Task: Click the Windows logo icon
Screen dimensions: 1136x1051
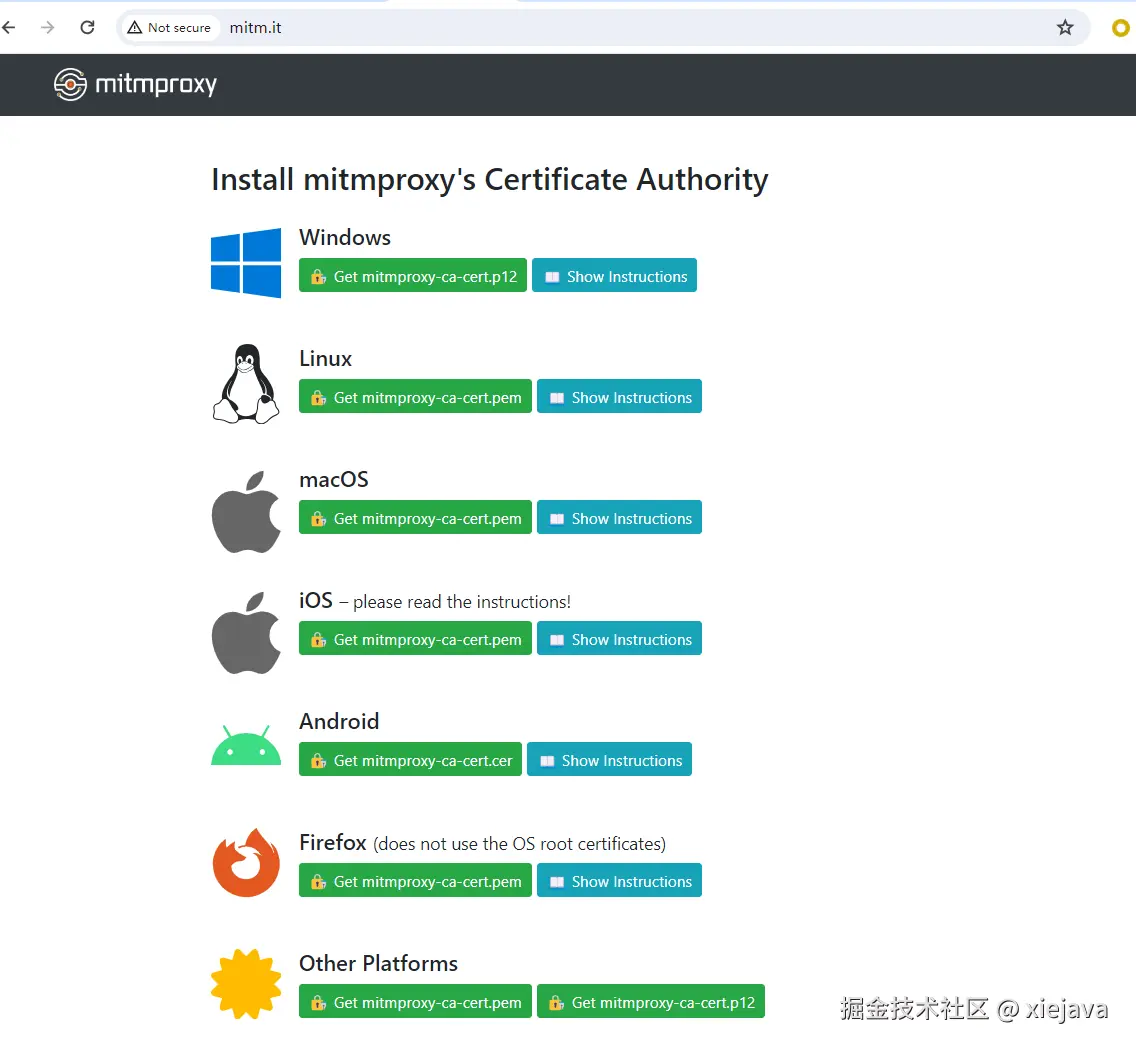Action: point(246,262)
